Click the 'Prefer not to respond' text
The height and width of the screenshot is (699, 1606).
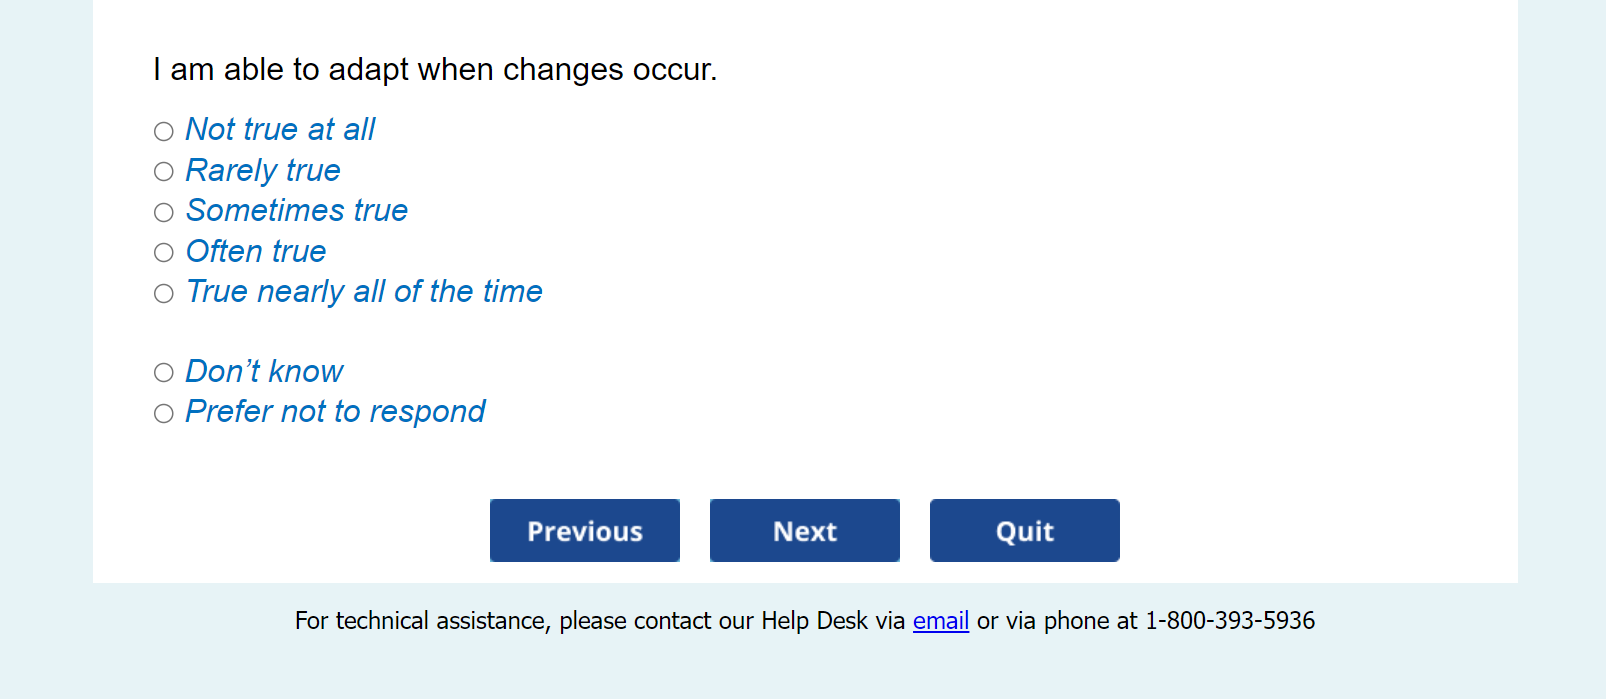(x=335, y=412)
